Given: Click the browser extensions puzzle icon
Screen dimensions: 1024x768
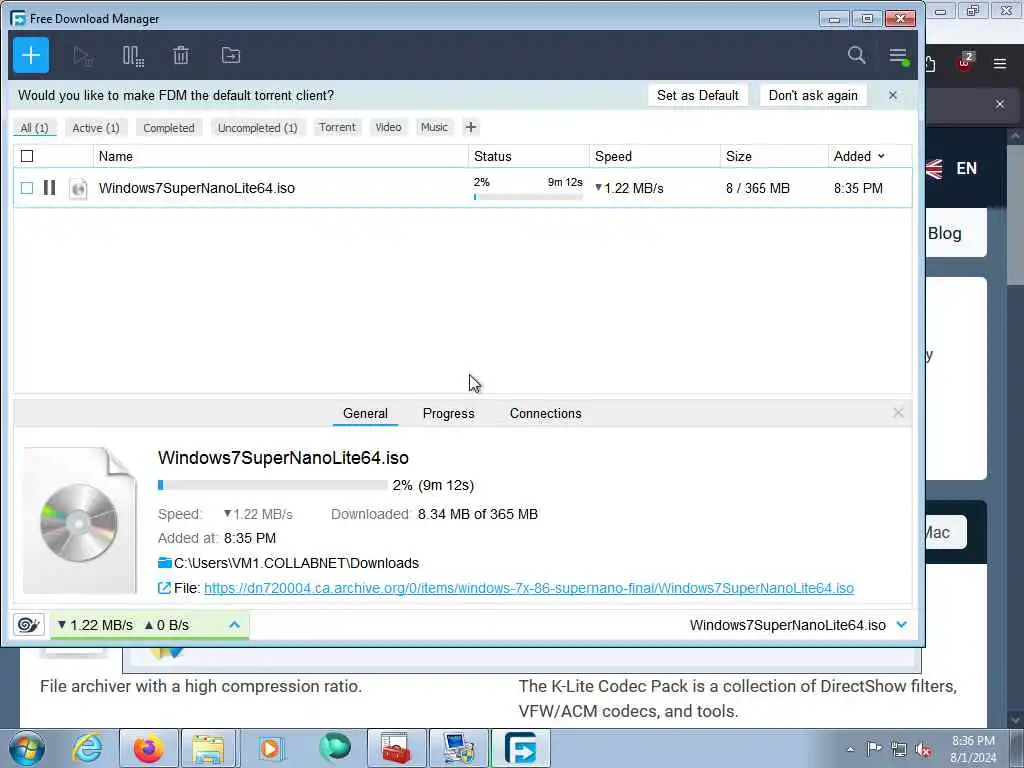Looking at the screenshot, I should [931, 63].
